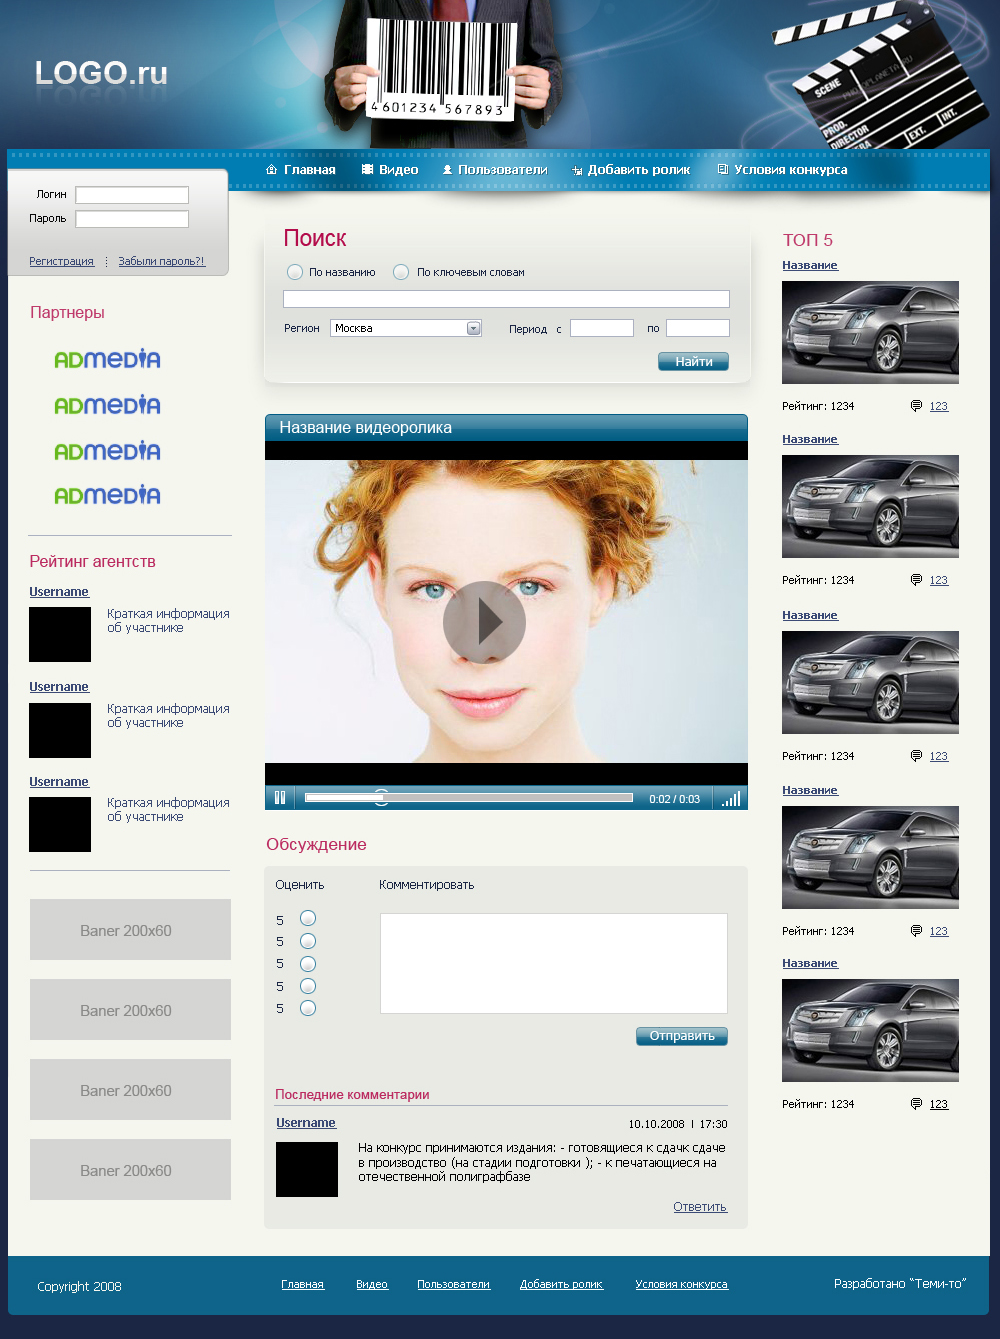Open Главная in the top navigation bar
This screenshot has height=1339, width=1000.
pos(310,170)
